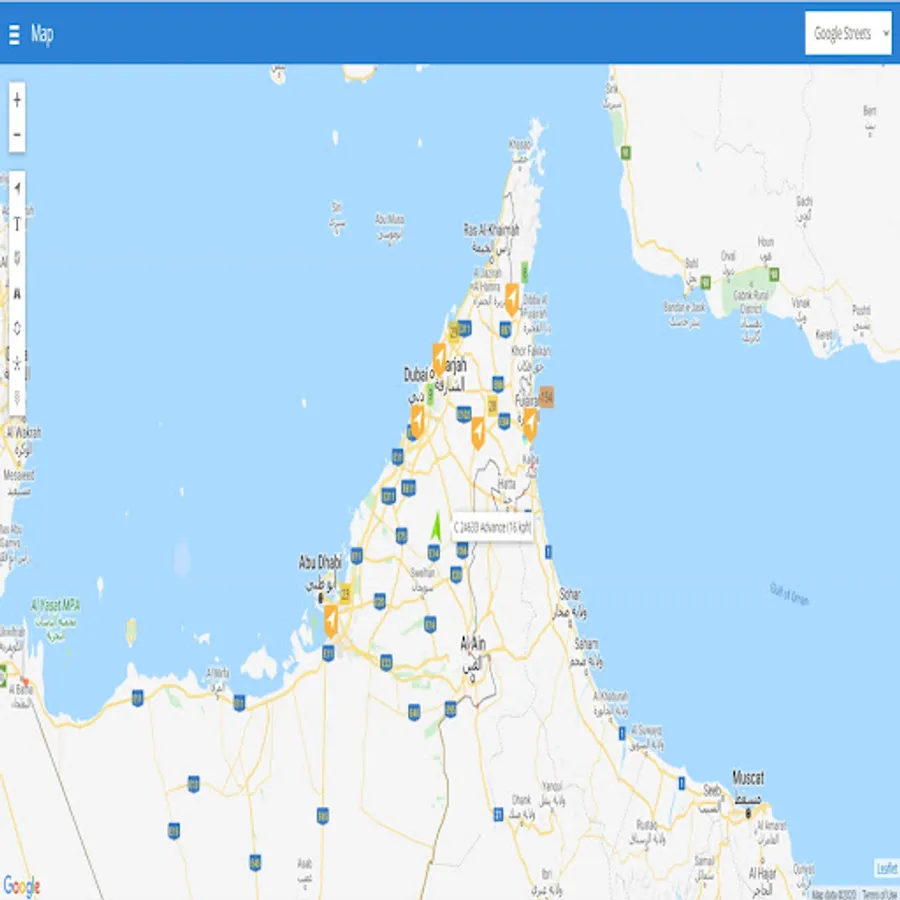Click the brown 154 cluster marker

pos(546,397)
